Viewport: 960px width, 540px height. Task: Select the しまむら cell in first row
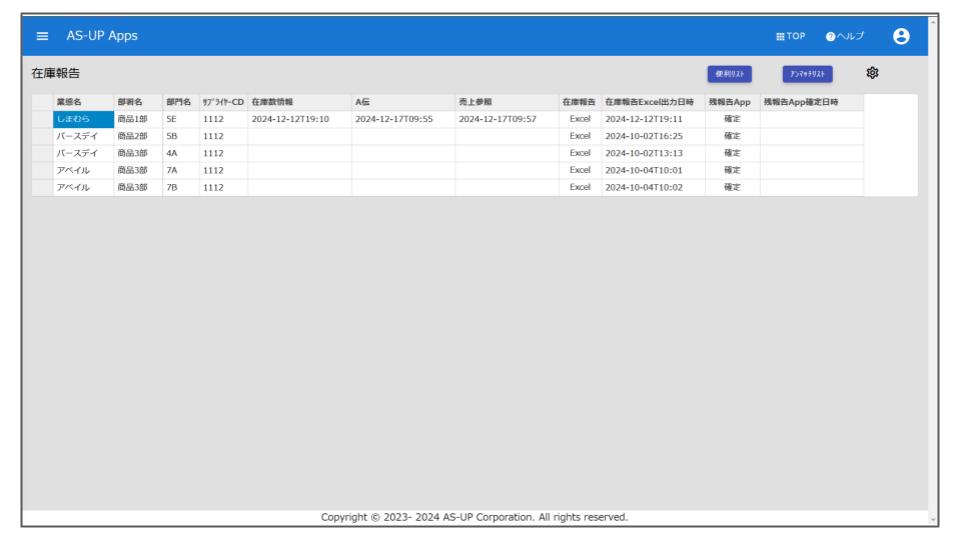82,119
